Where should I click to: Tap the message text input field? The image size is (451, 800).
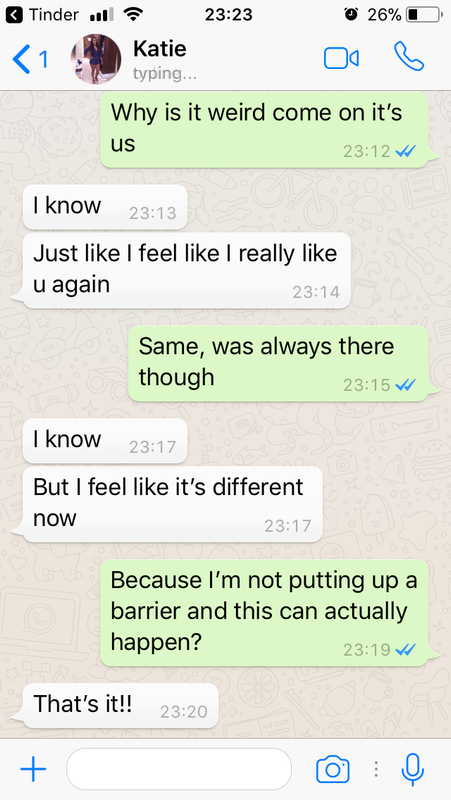pyautogui.click(x=179, y=769)
